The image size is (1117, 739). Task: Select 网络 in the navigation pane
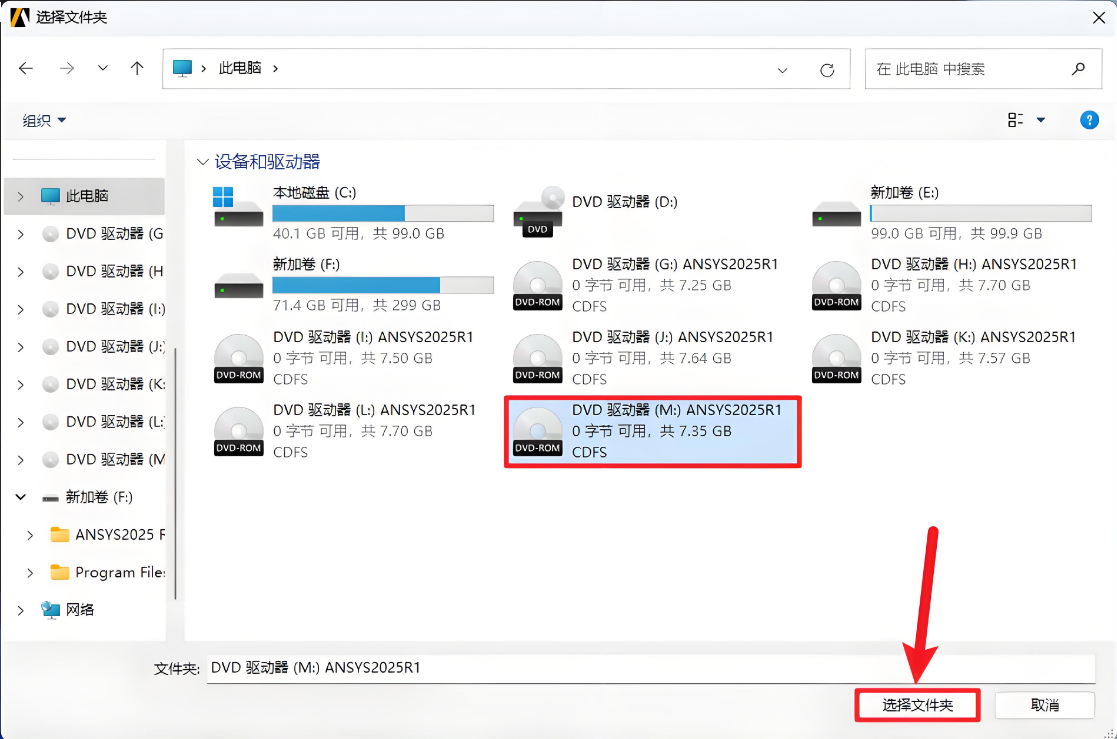click(x=68, y=610)
